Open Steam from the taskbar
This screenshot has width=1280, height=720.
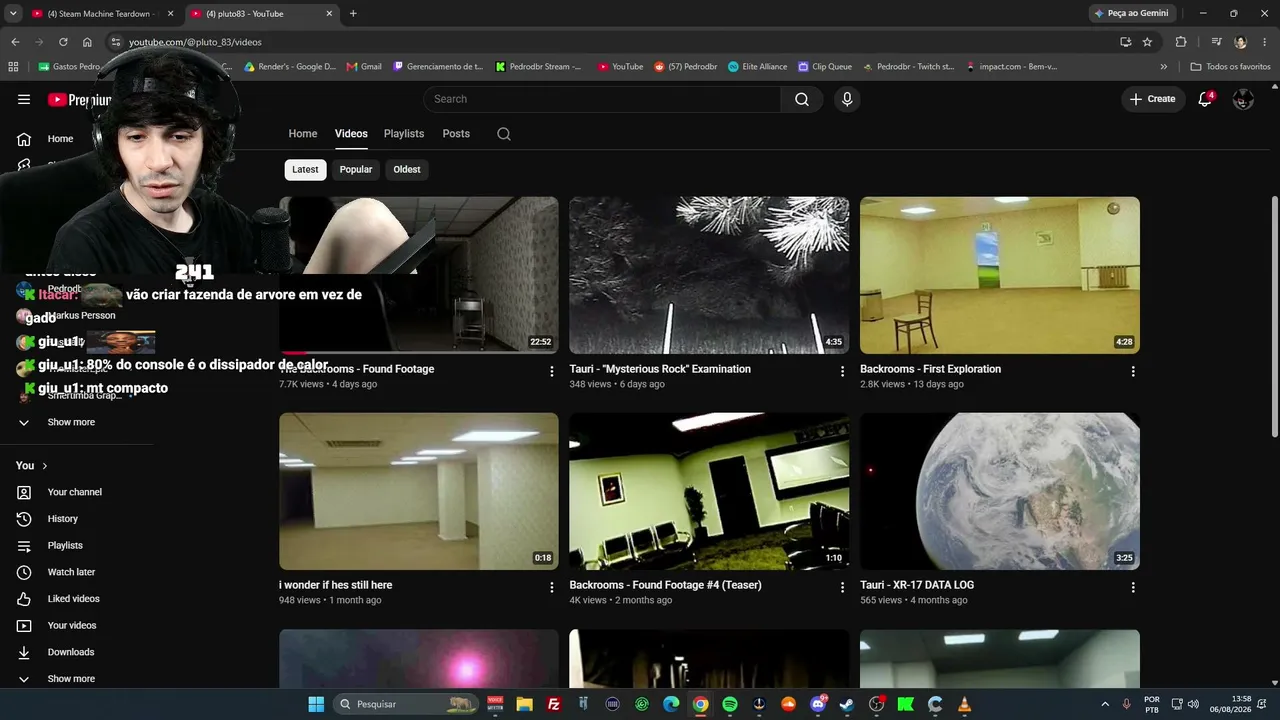click(847, 704)
